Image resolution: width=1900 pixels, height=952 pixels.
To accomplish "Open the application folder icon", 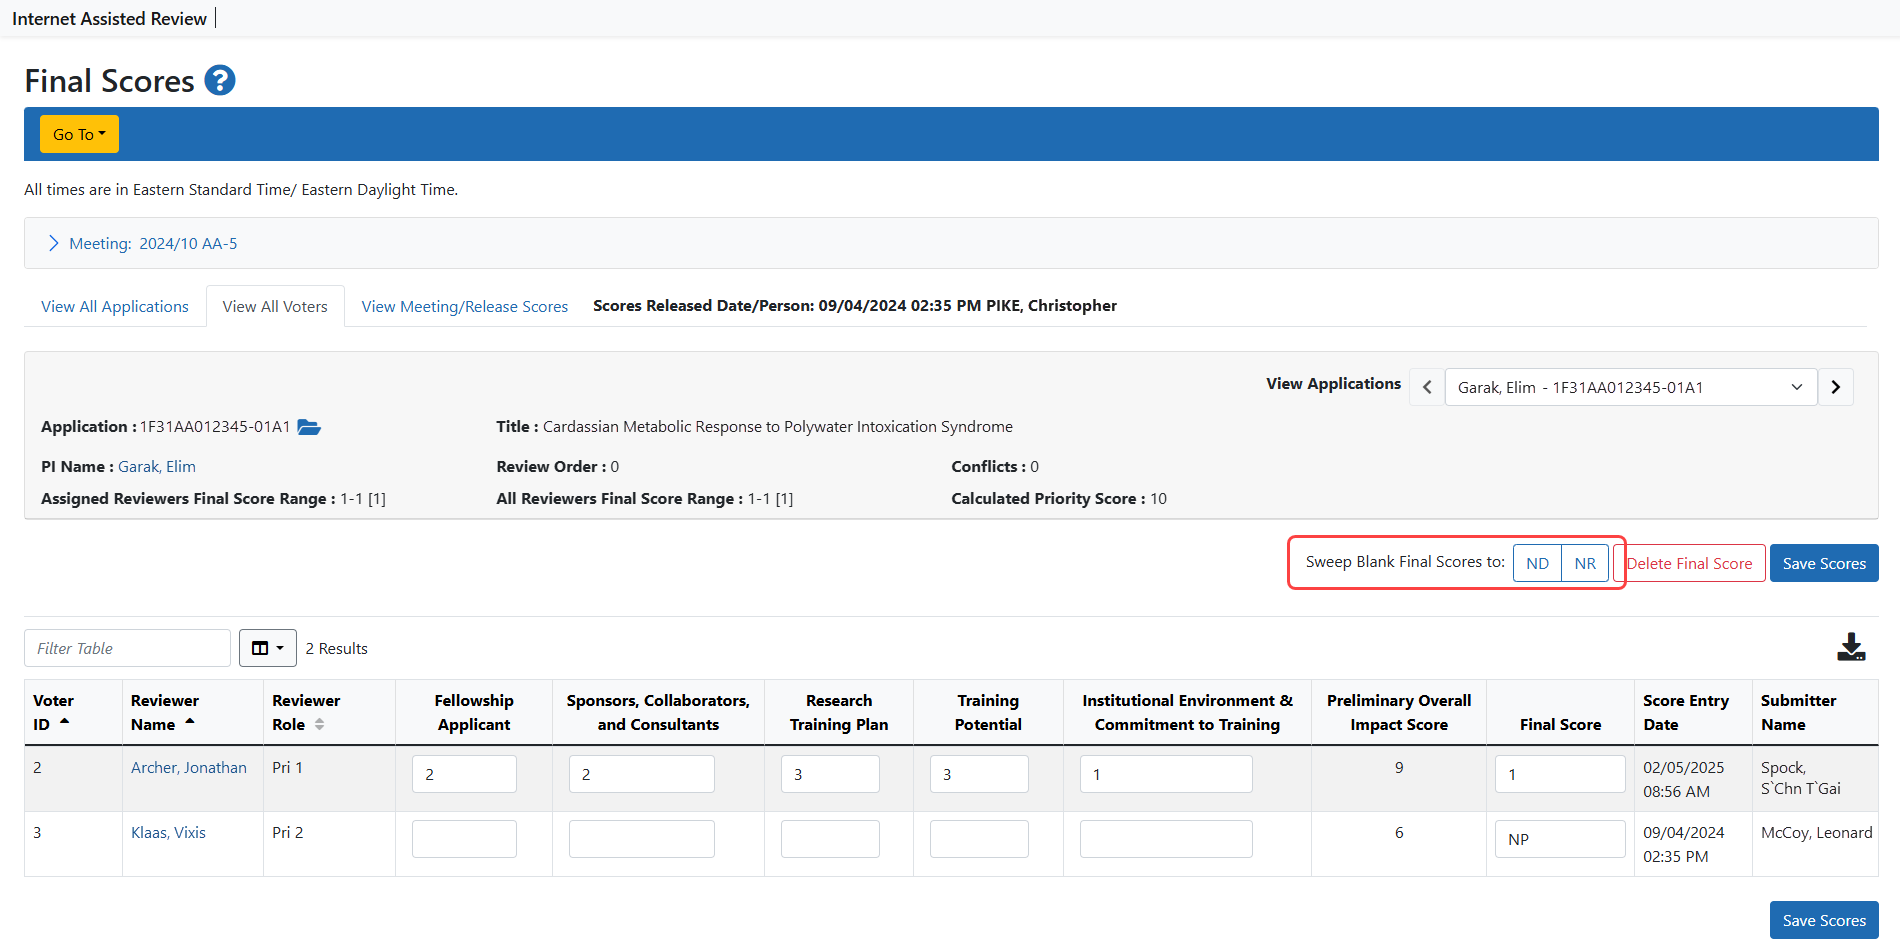I will pos(309,427).
